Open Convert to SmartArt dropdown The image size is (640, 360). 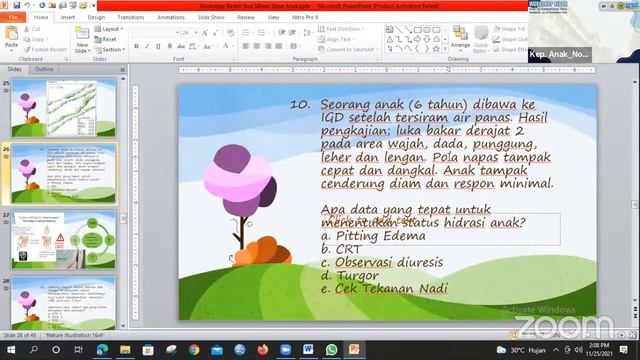(347, 49)
